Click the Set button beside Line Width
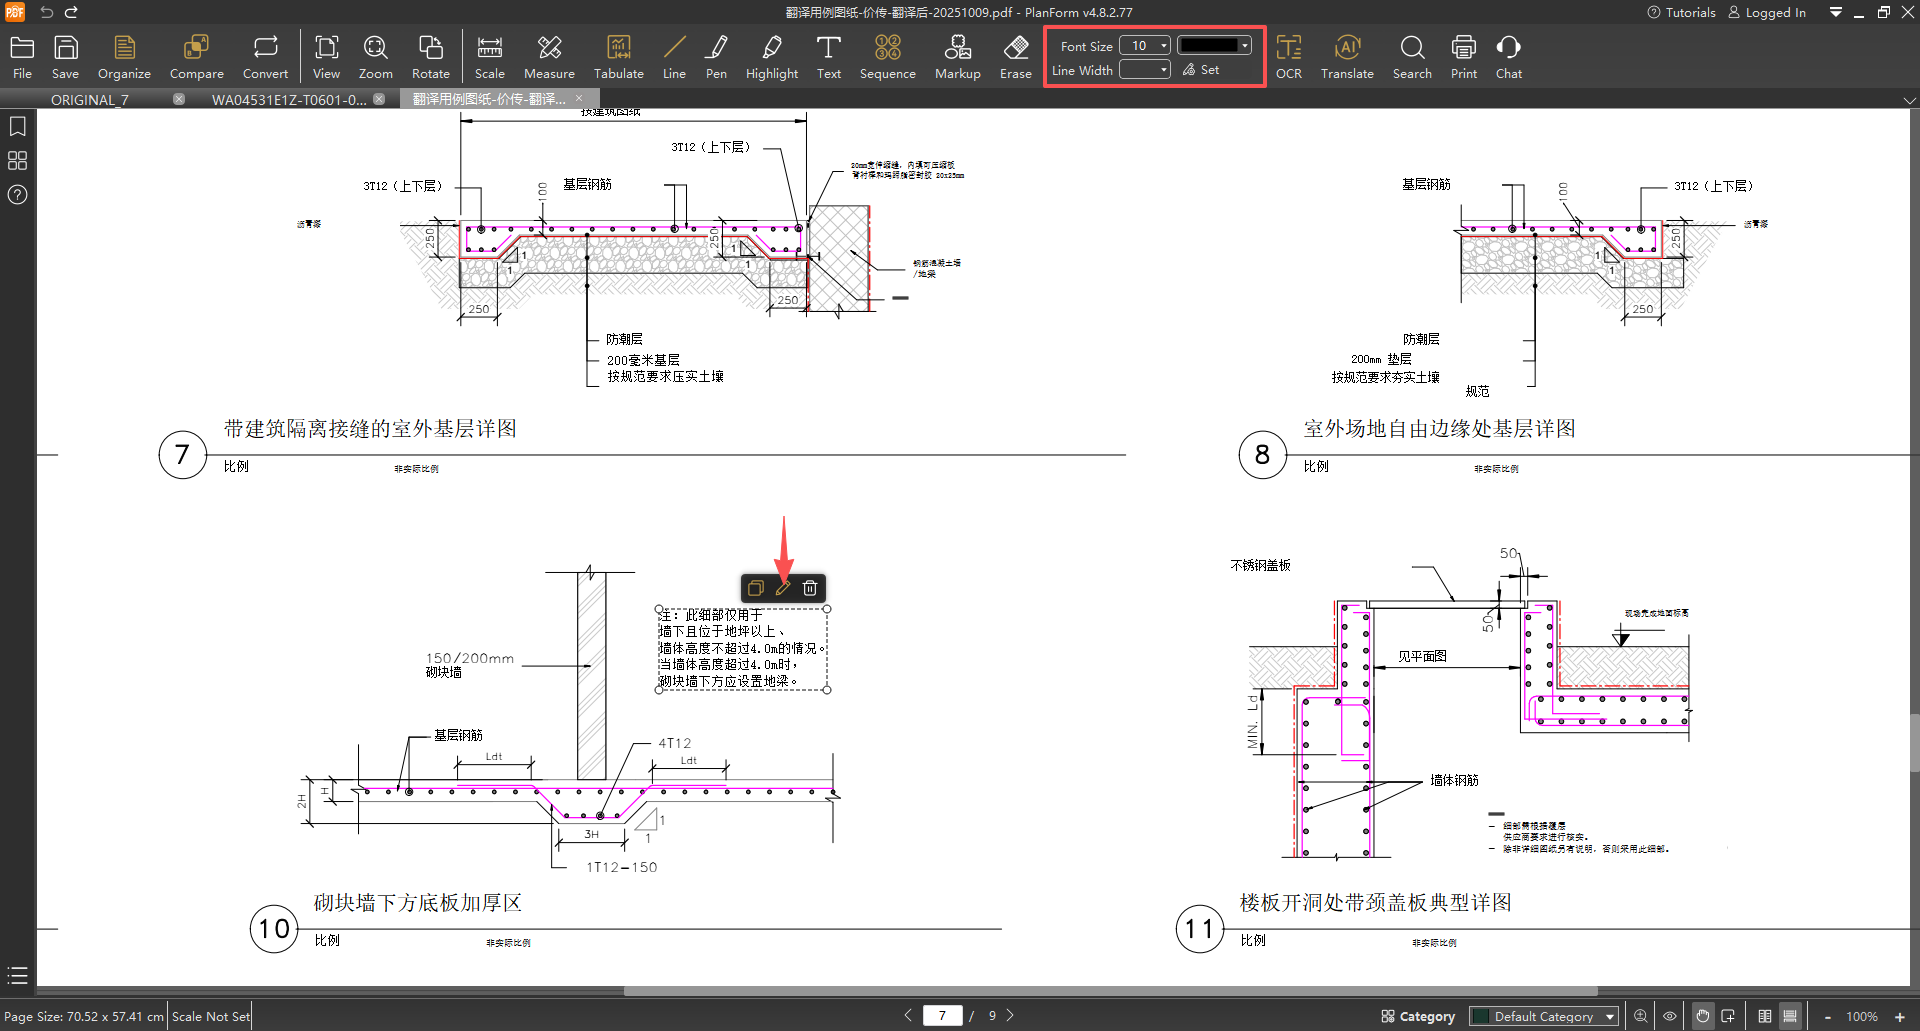Viewport: 1920px width, 1031px height. click(x=1201, y=70)
